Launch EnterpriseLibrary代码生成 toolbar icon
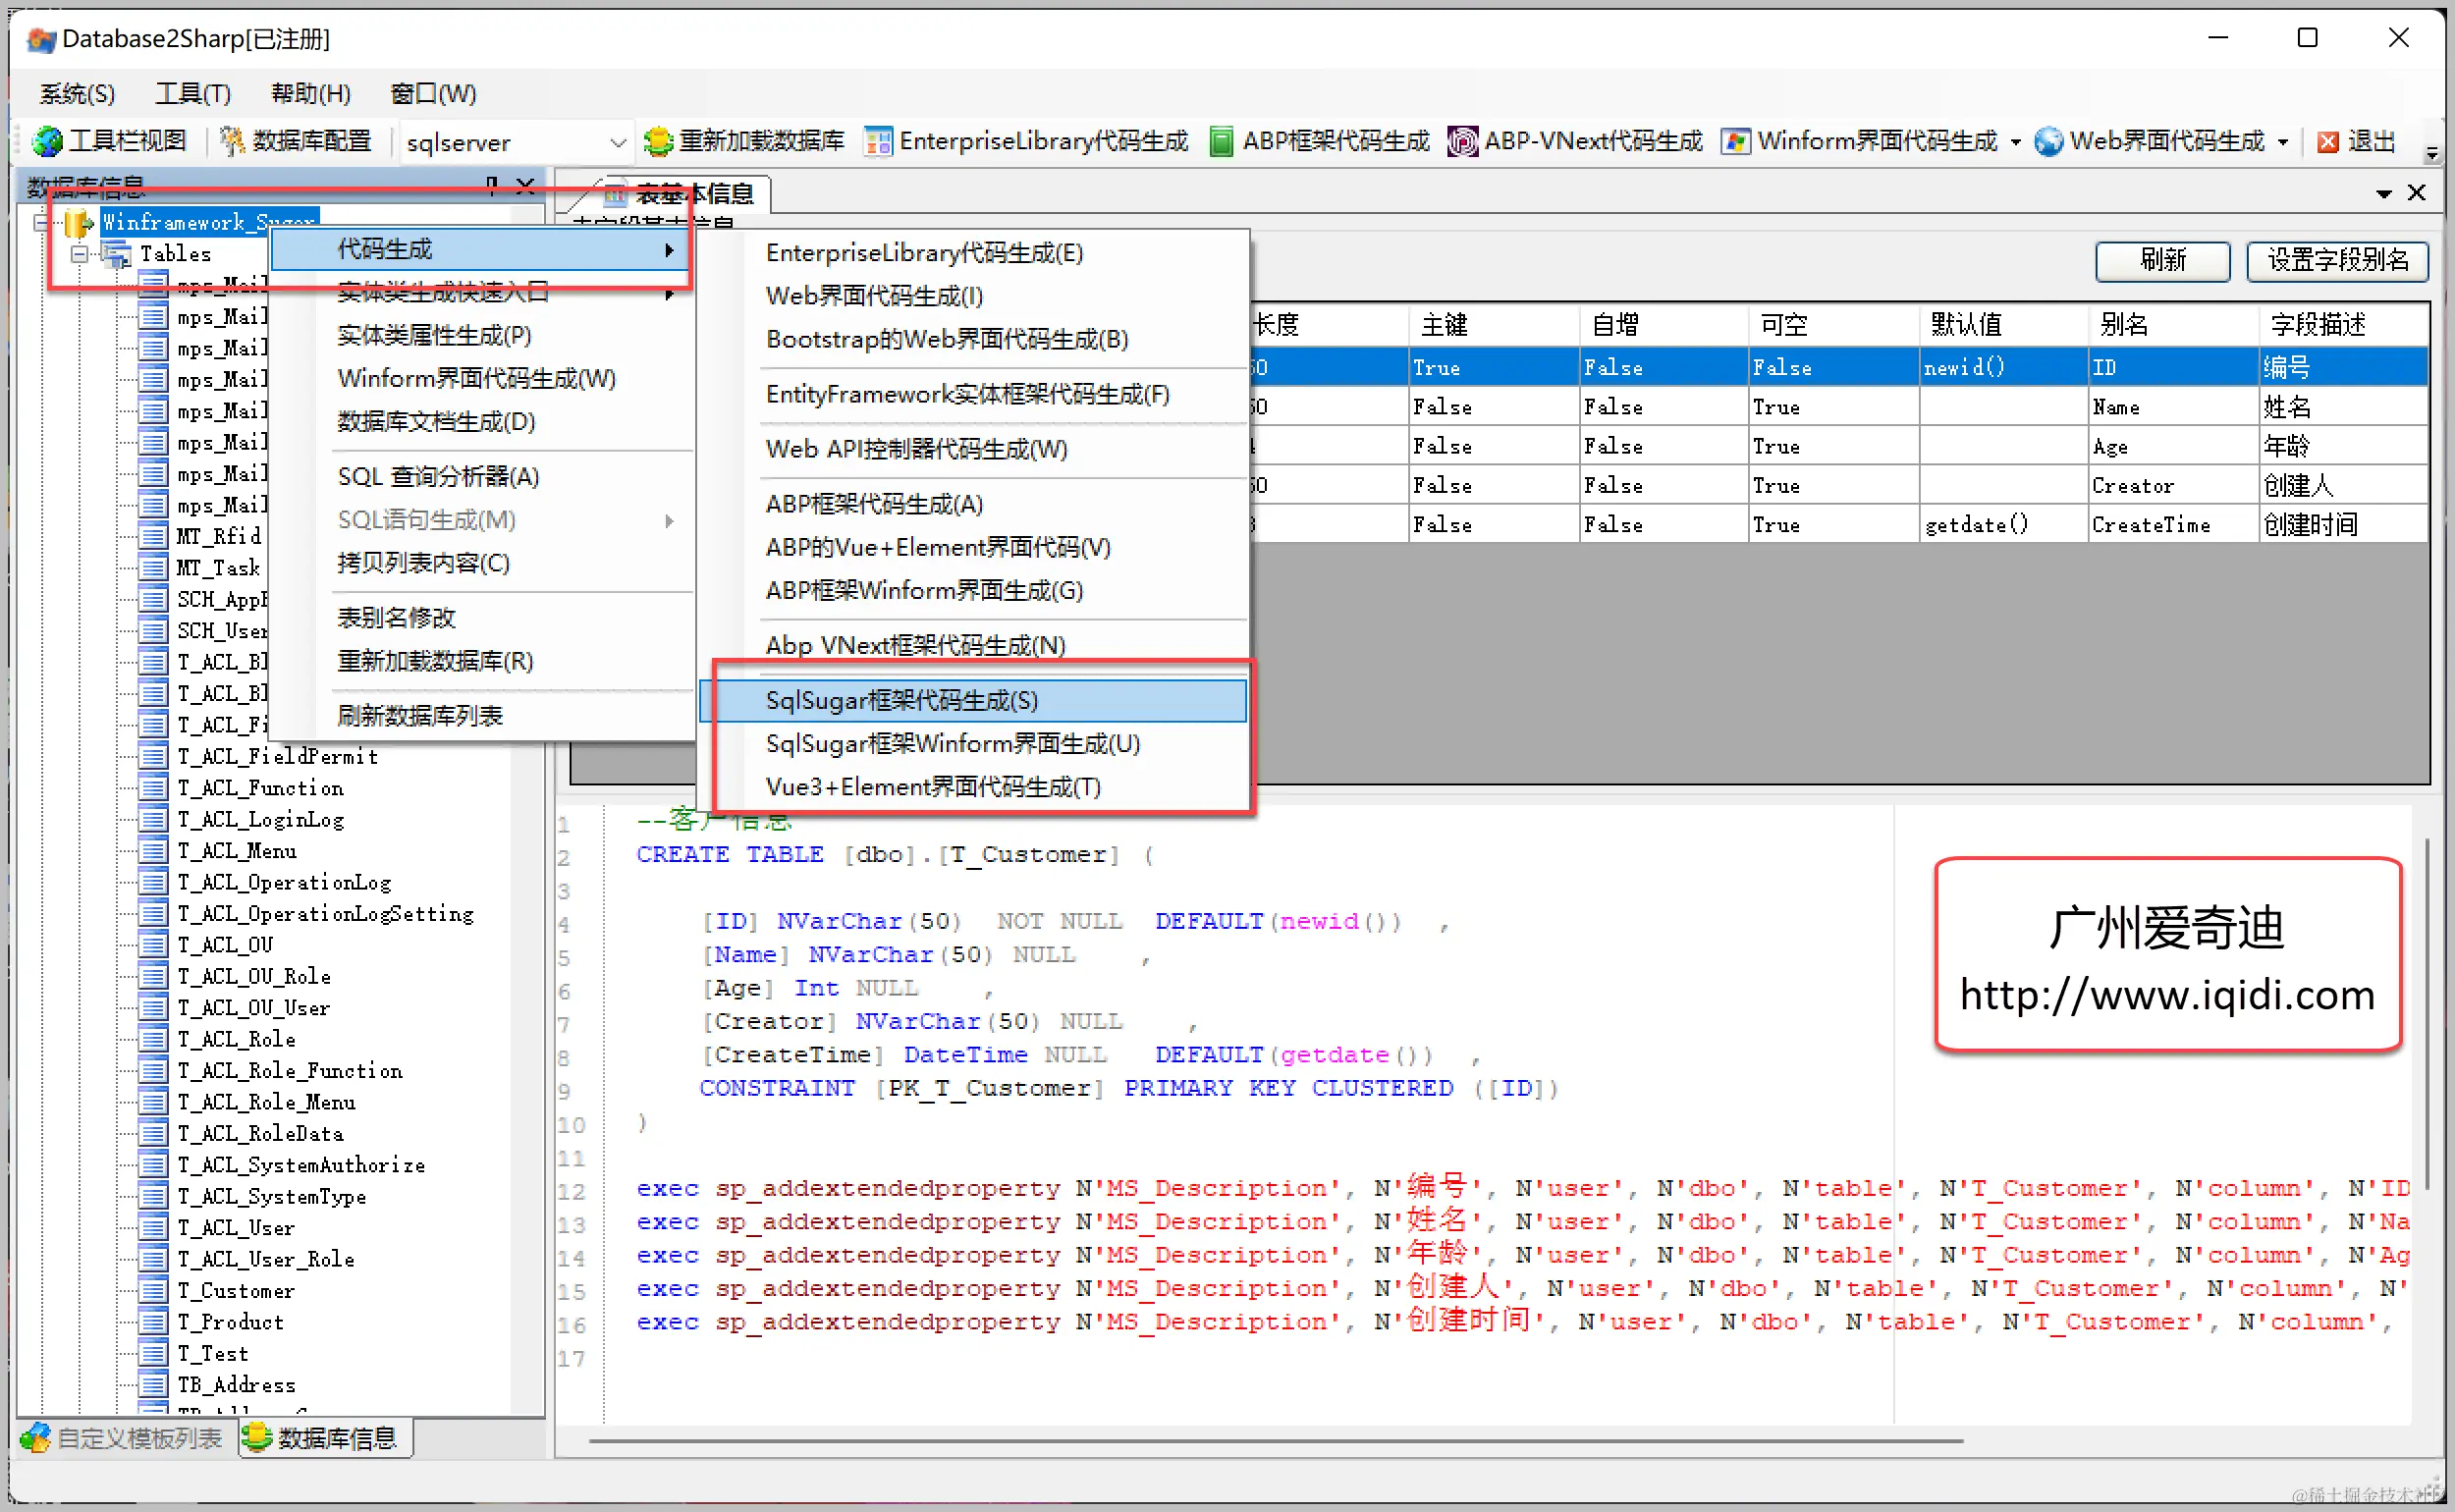 pos(878,142)
